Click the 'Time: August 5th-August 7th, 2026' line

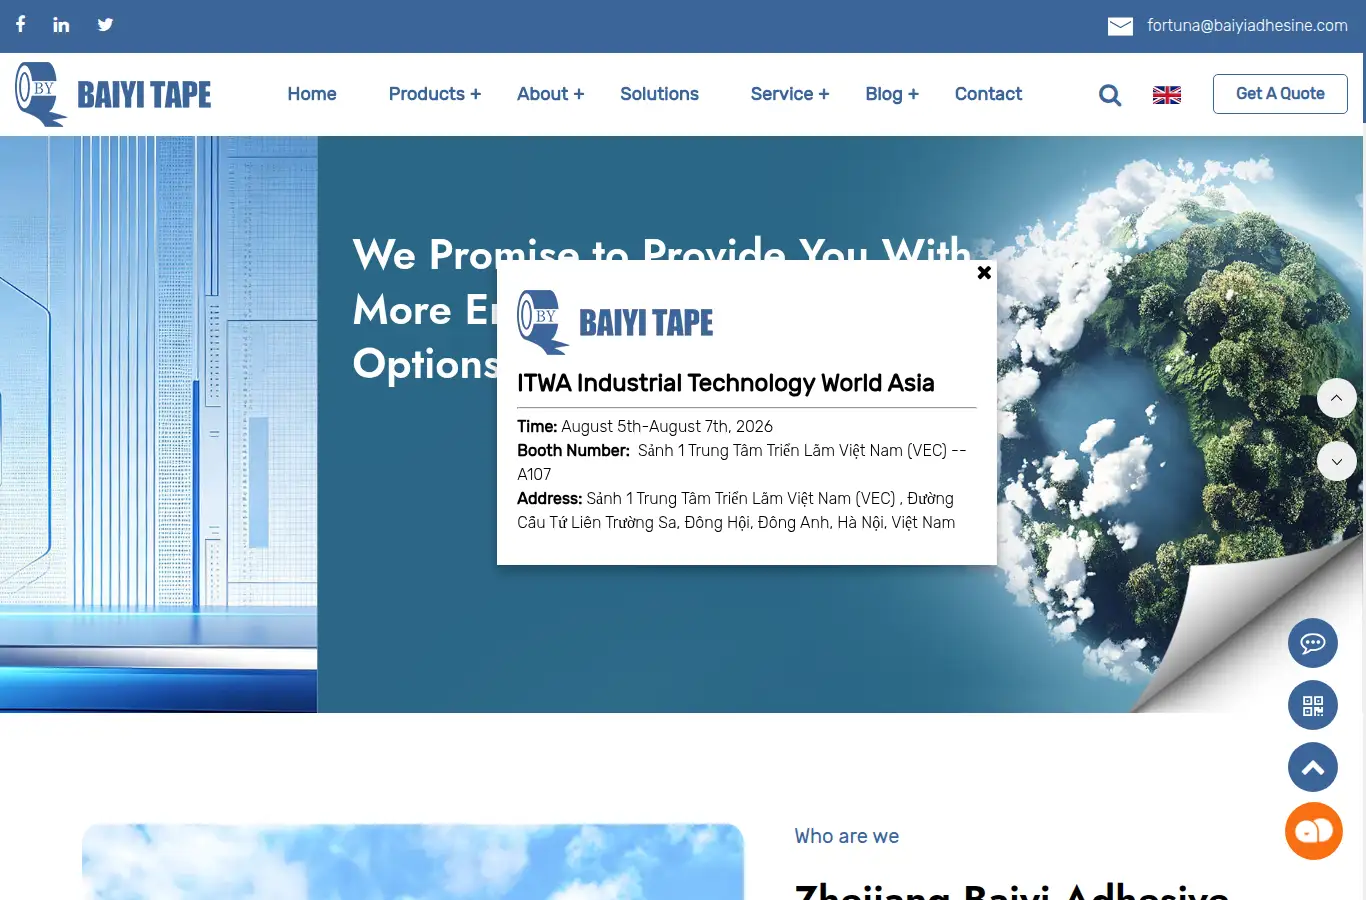pos(645,426)
